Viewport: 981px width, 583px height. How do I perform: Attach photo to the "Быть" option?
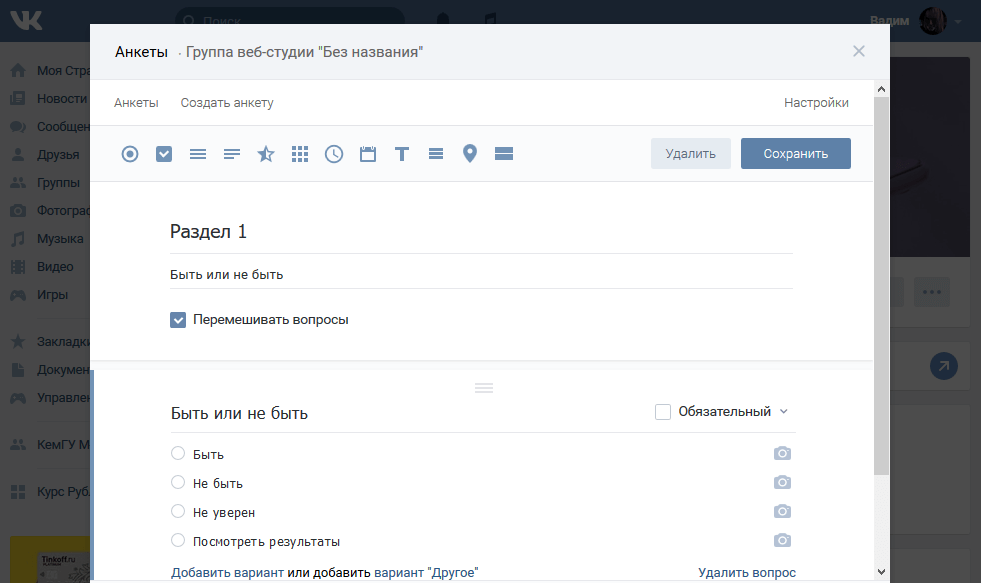[782, 454]
